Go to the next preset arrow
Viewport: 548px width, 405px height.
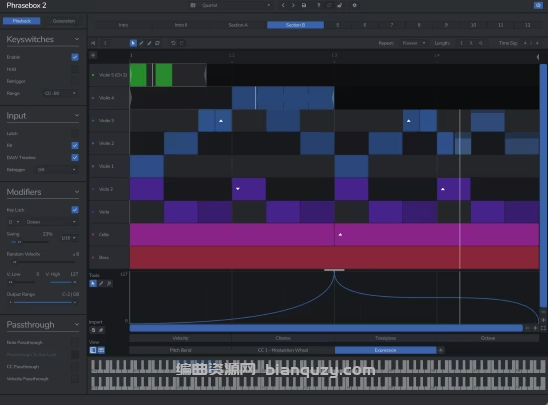(x=293, y=5)
